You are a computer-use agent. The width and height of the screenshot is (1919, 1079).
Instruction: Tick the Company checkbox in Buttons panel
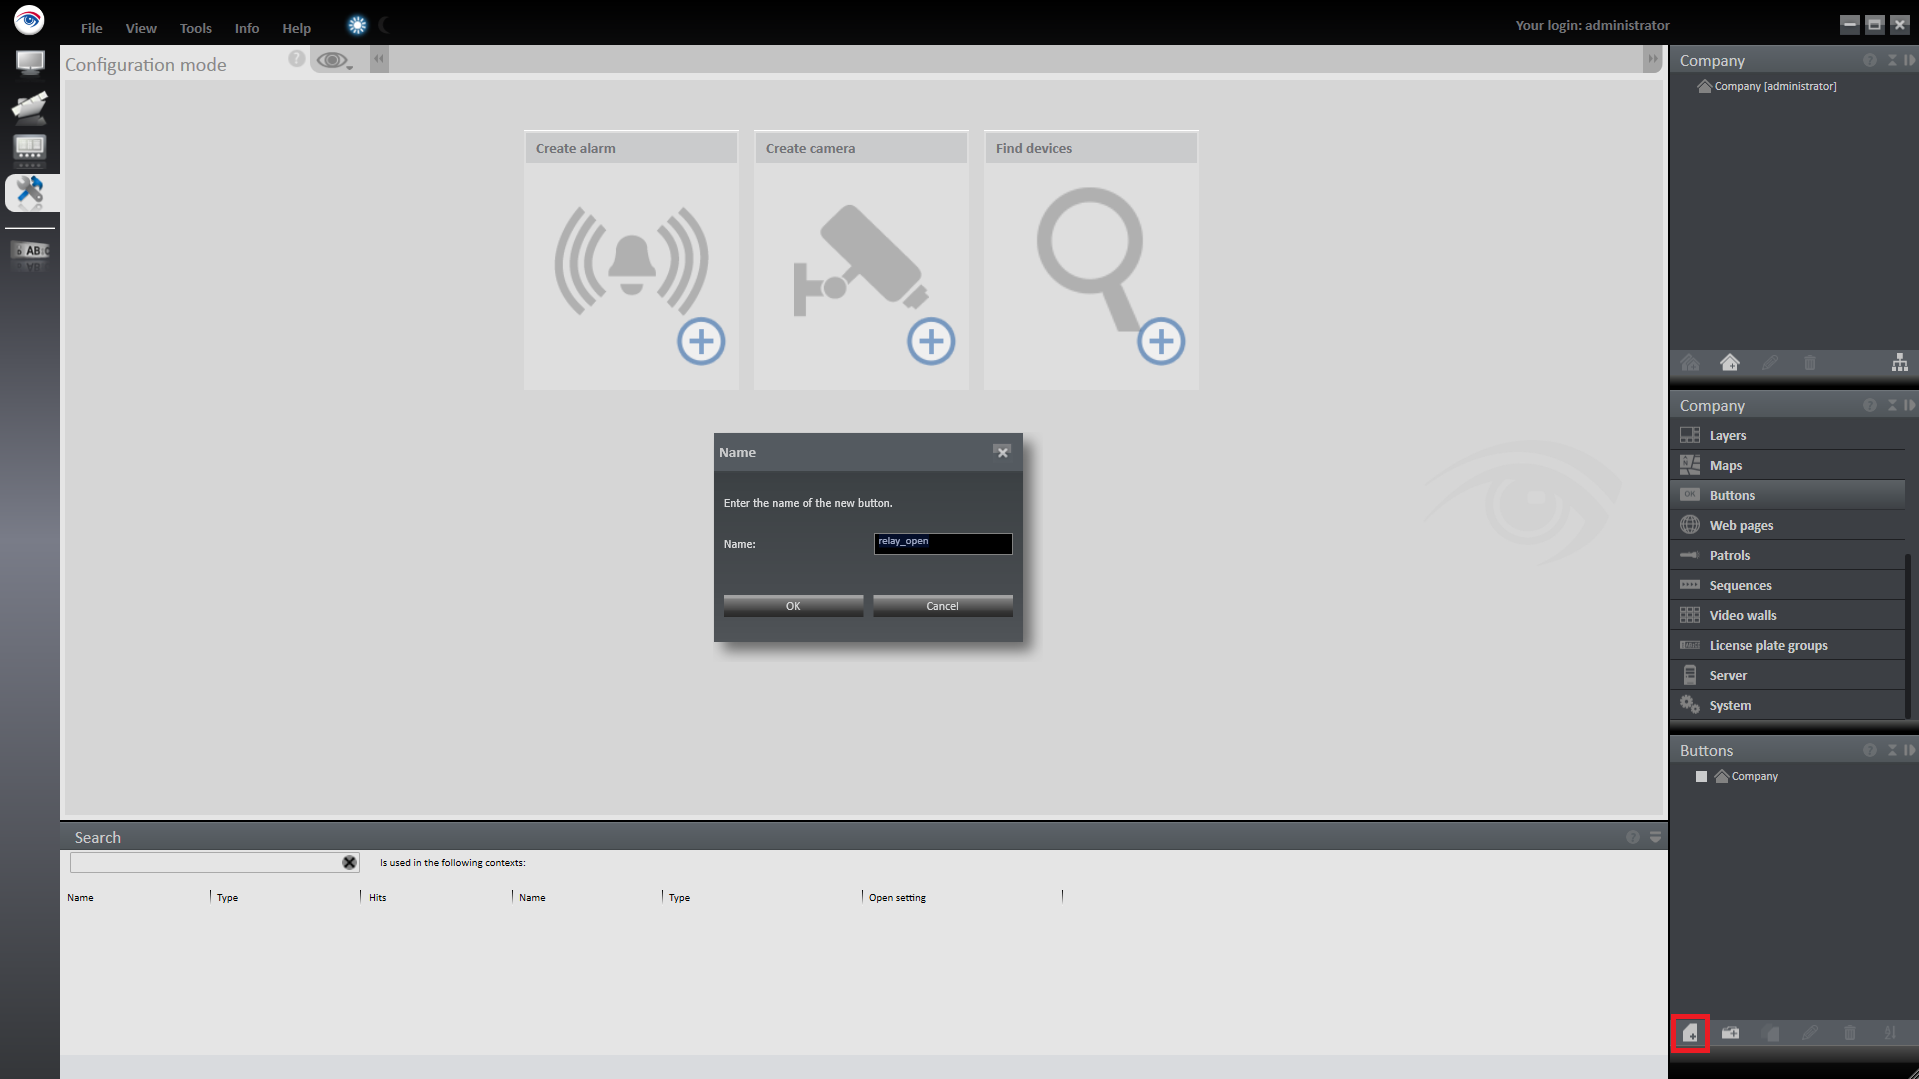tap(1701, 777)
